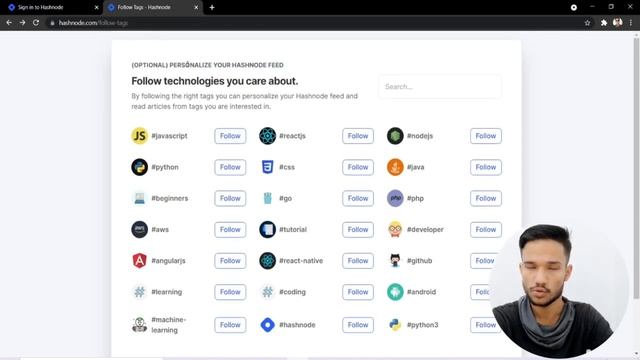Click the hashnode blue diamond icon
The width and height of the screenshot is (640, 360).
(x=267, y=325)
